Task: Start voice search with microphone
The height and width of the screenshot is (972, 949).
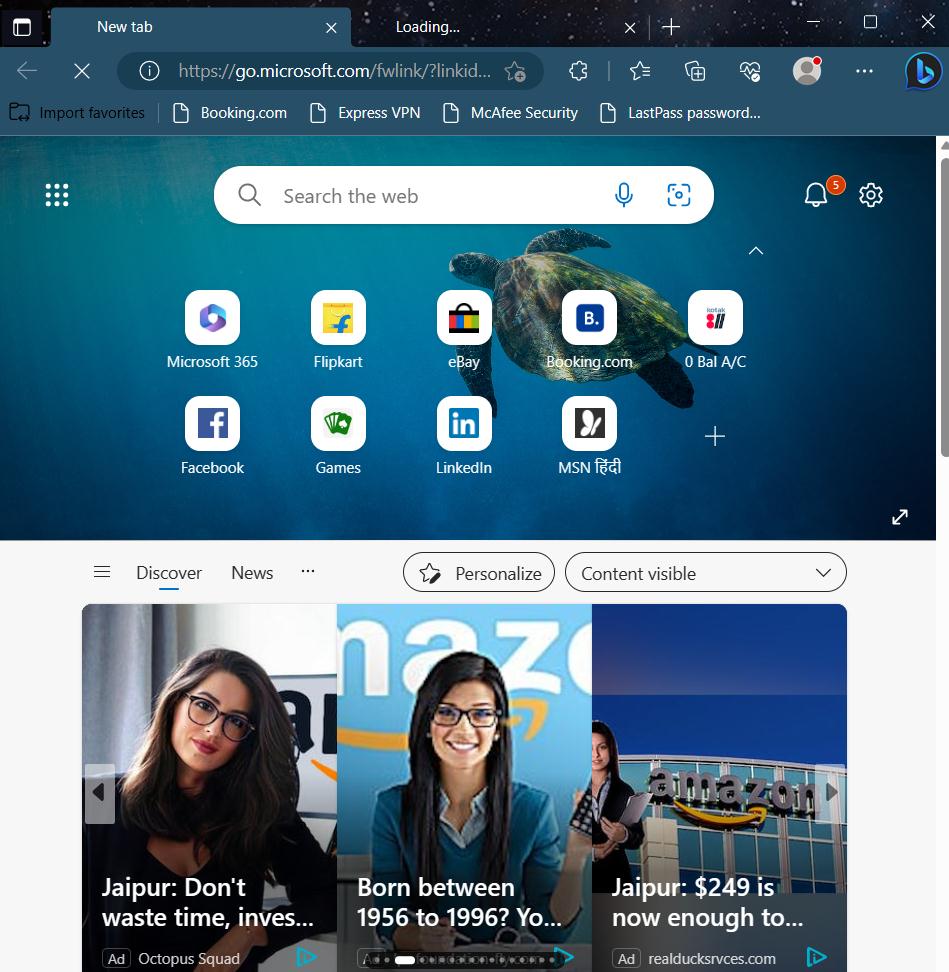Action: point(624,195)
